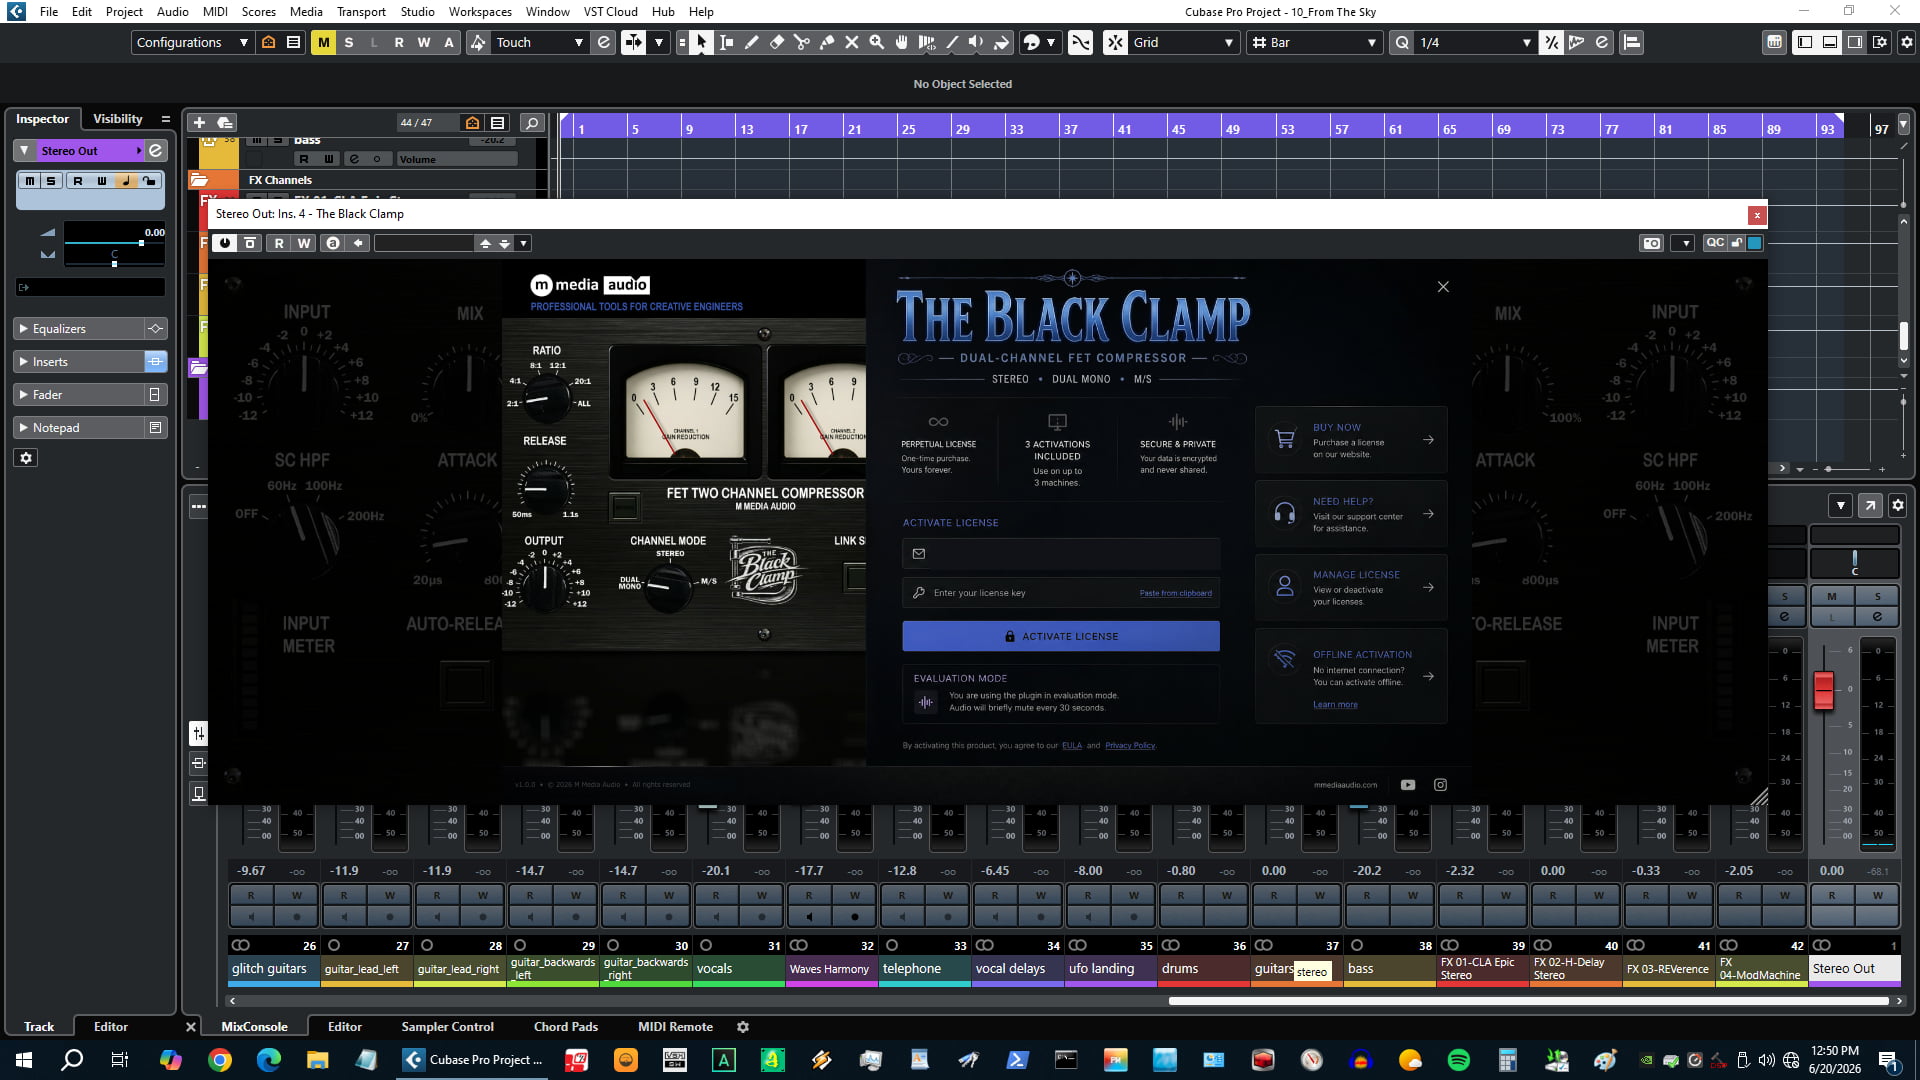Image resolution: width=1920 pixels, height=1080 pixels.
Task: Toggle plugin Write automation W button
Action: coord(304,243)
